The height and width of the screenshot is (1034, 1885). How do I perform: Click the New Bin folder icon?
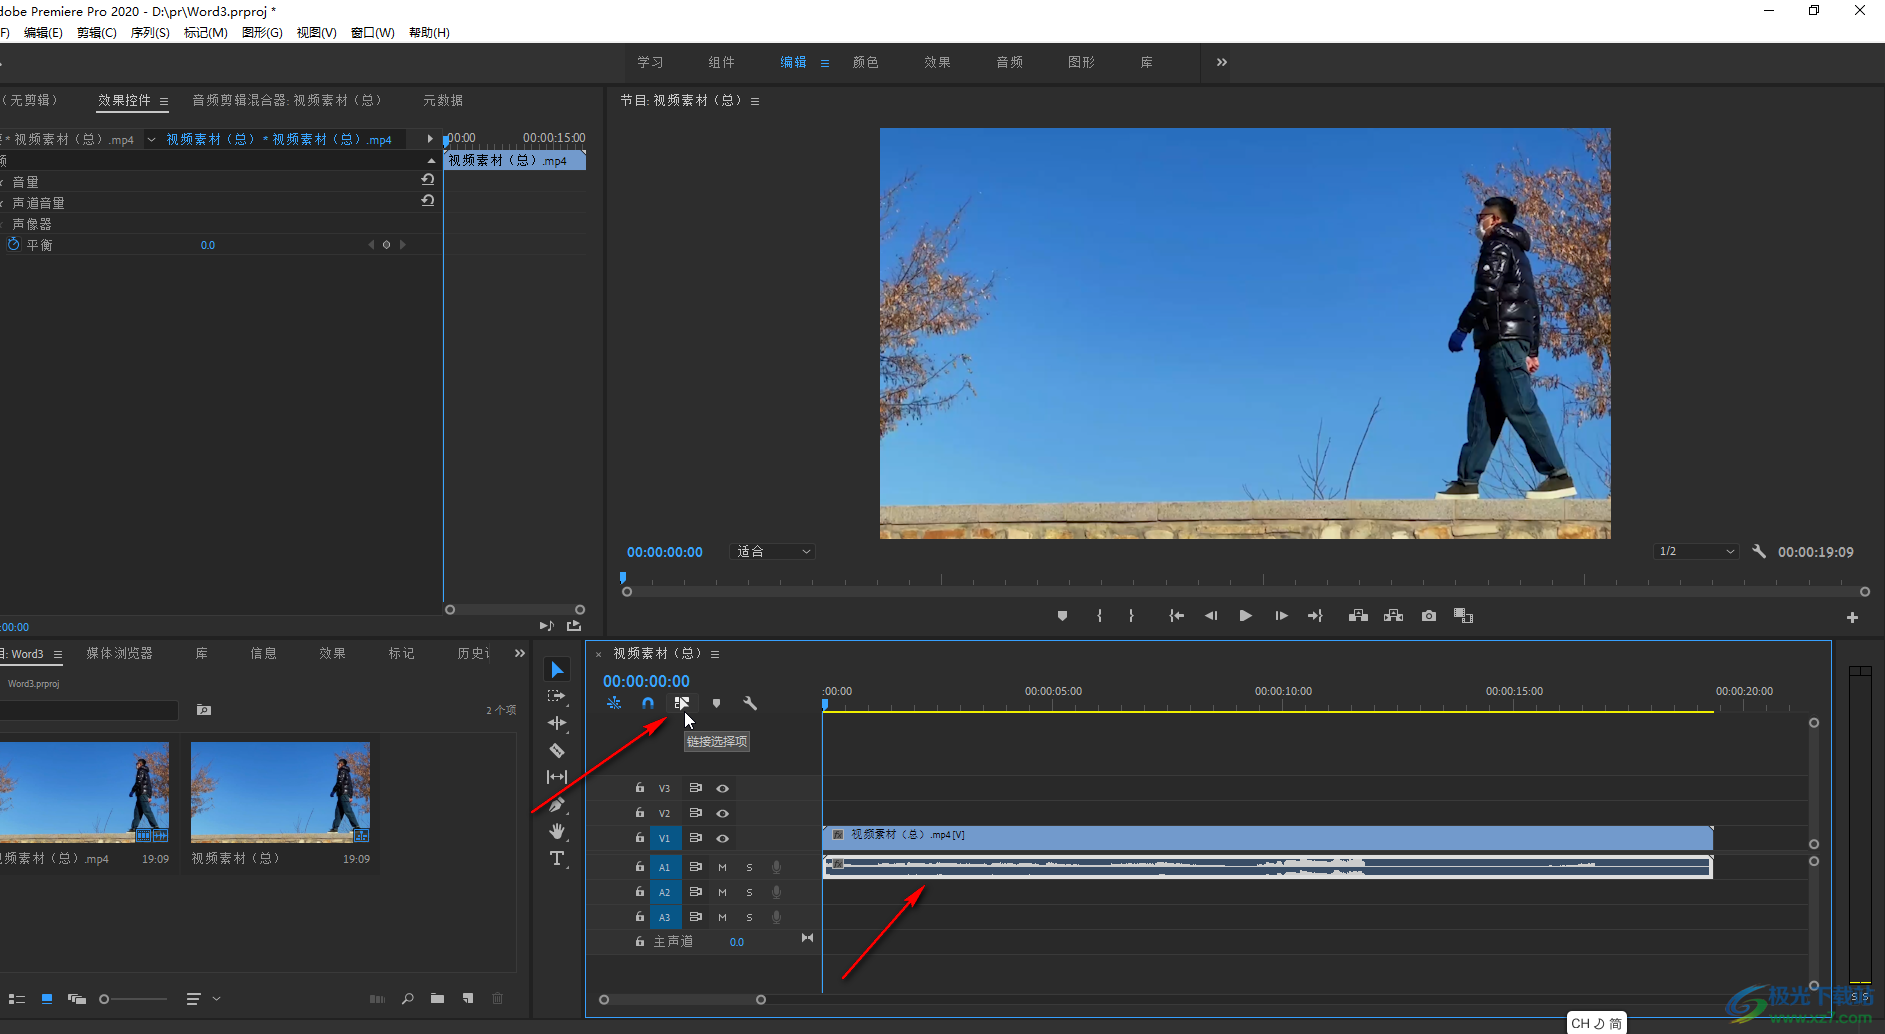437,998
